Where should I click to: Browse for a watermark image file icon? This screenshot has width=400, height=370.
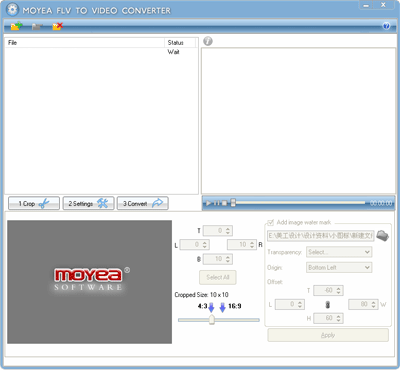click(383, 236)
